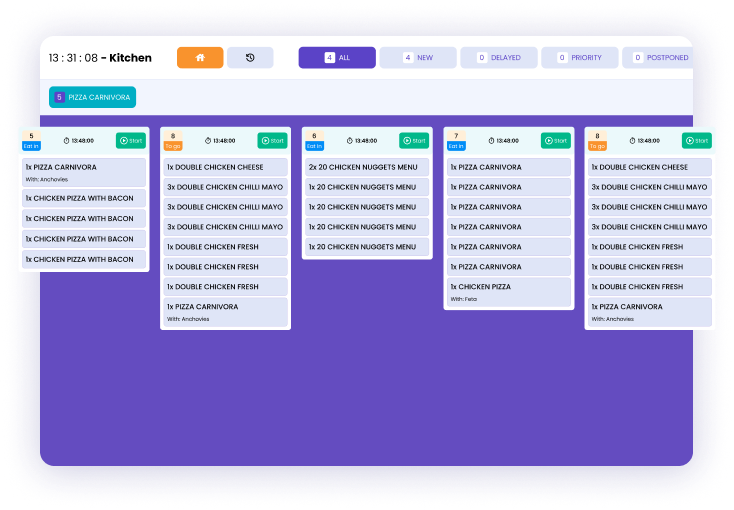Click the PIZZA CARNIVORA summary chip

[92, 97]
